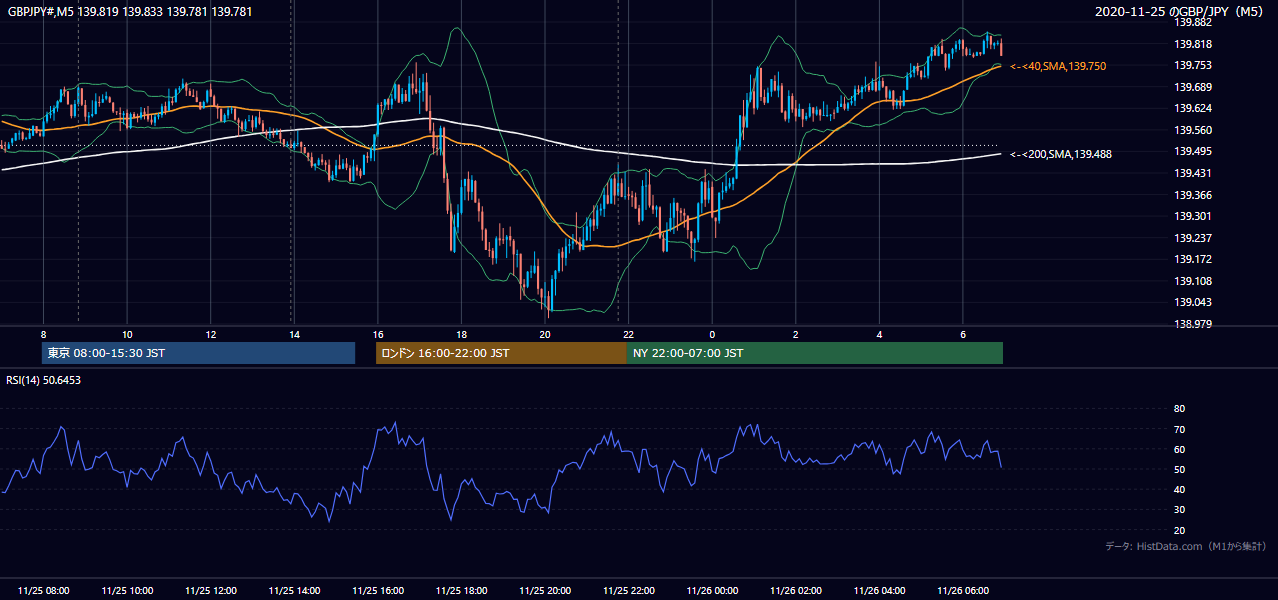Click the RSI axis level 70
Image resolution: width=1278 pixels, height=600 pixels.
1179,429
